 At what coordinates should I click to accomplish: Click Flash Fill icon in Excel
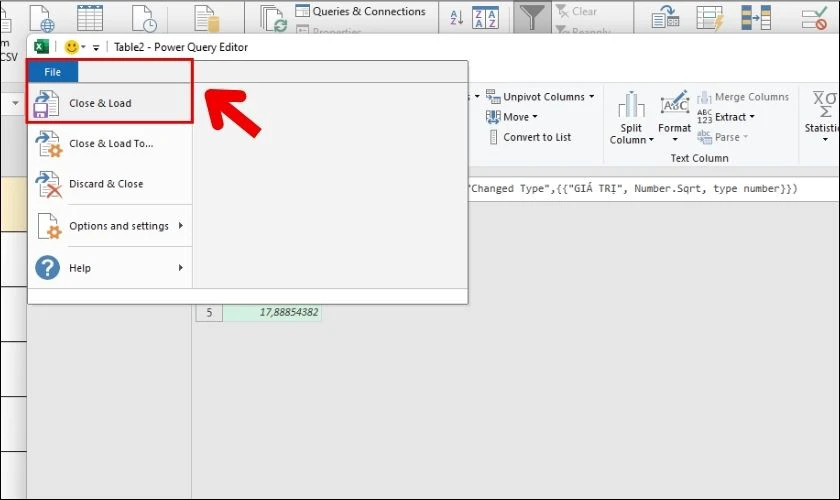click(710, 18)
